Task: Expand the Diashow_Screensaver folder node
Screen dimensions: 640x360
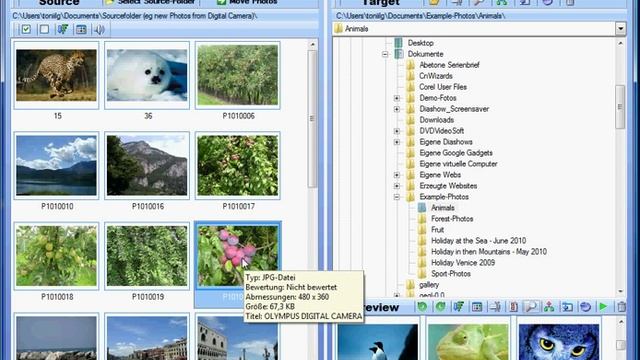Action: pos(396,109)
